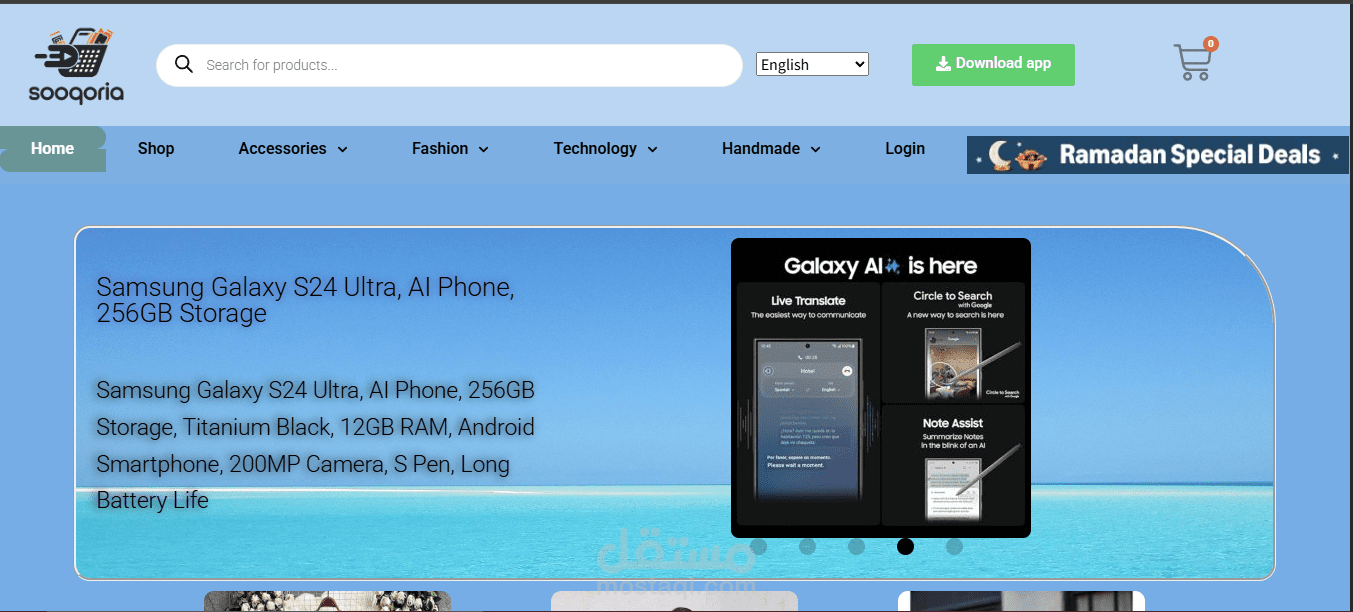The image size is (1353, 612).
Task: Click the Sooqoria logo
Action: [77, 65]
